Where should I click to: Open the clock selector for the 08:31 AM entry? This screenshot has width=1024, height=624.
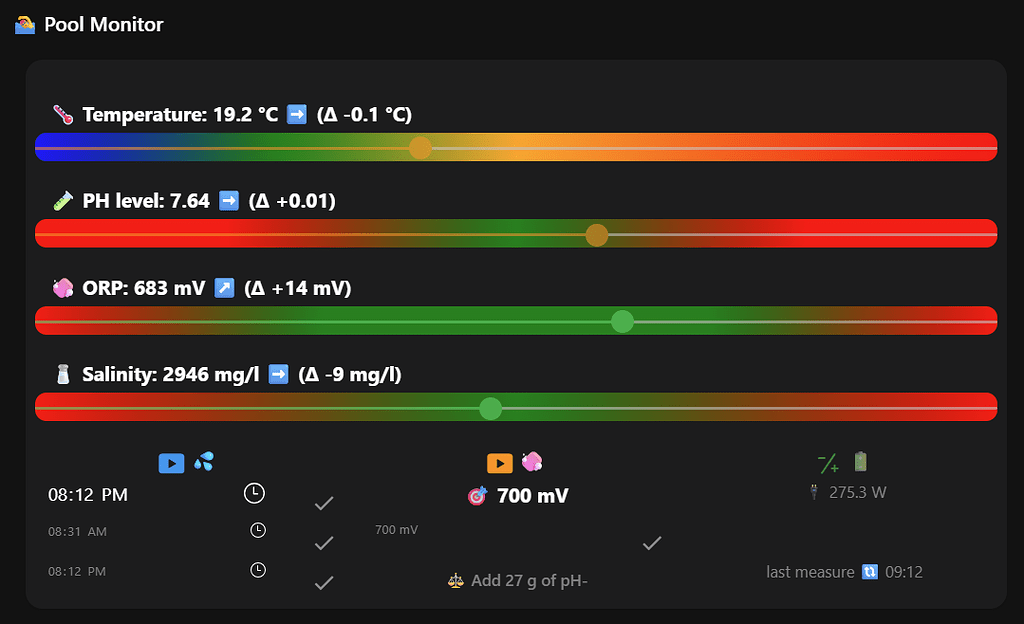[x=257, y=530]
